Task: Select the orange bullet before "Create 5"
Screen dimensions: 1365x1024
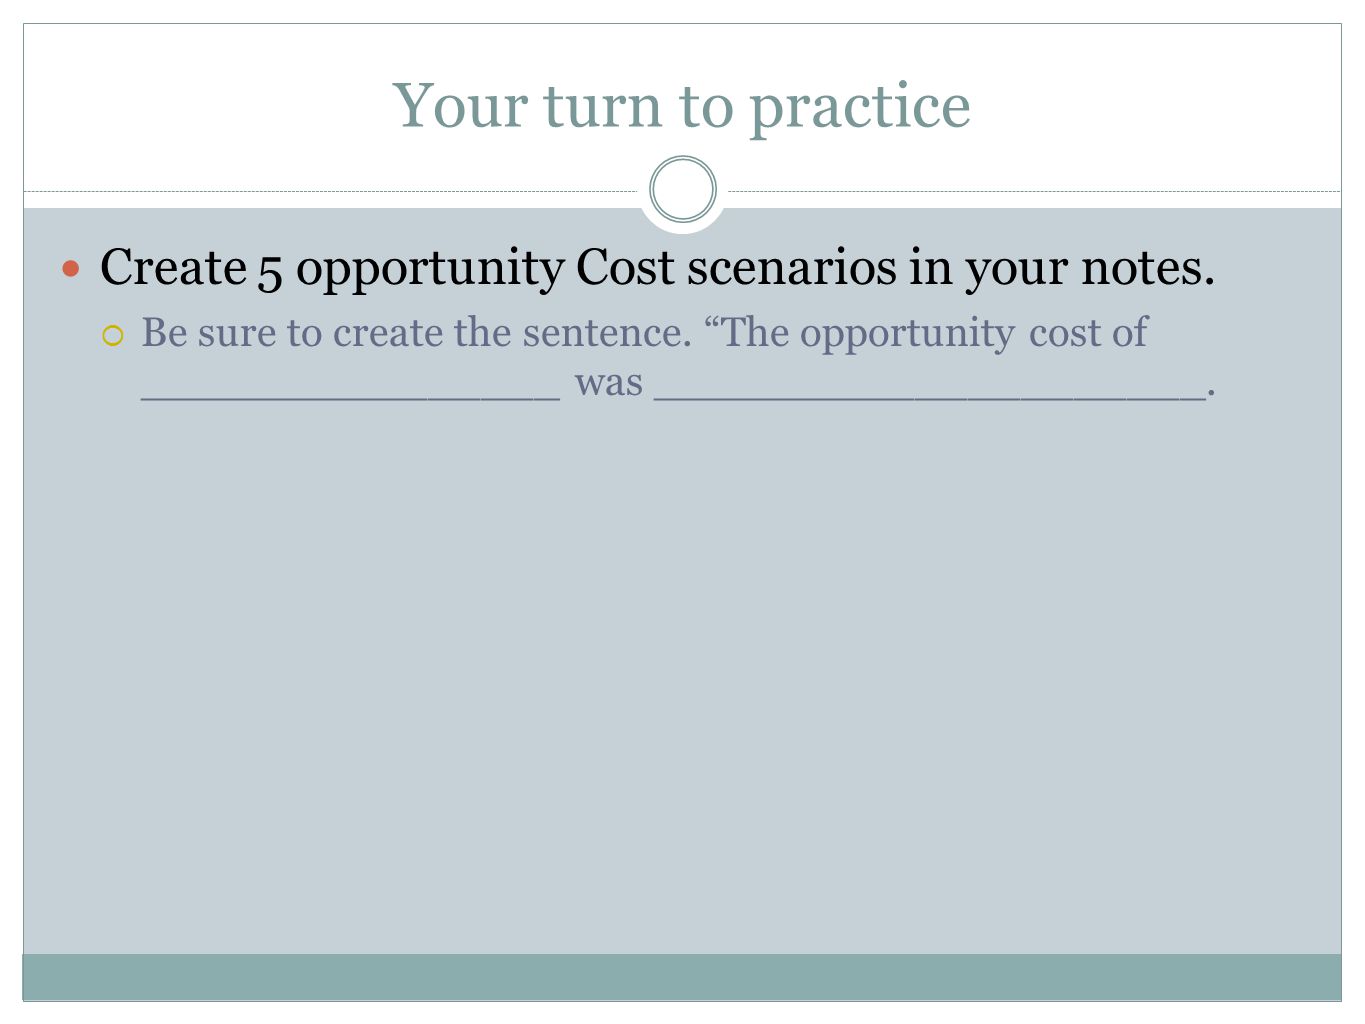Action: 71,269
